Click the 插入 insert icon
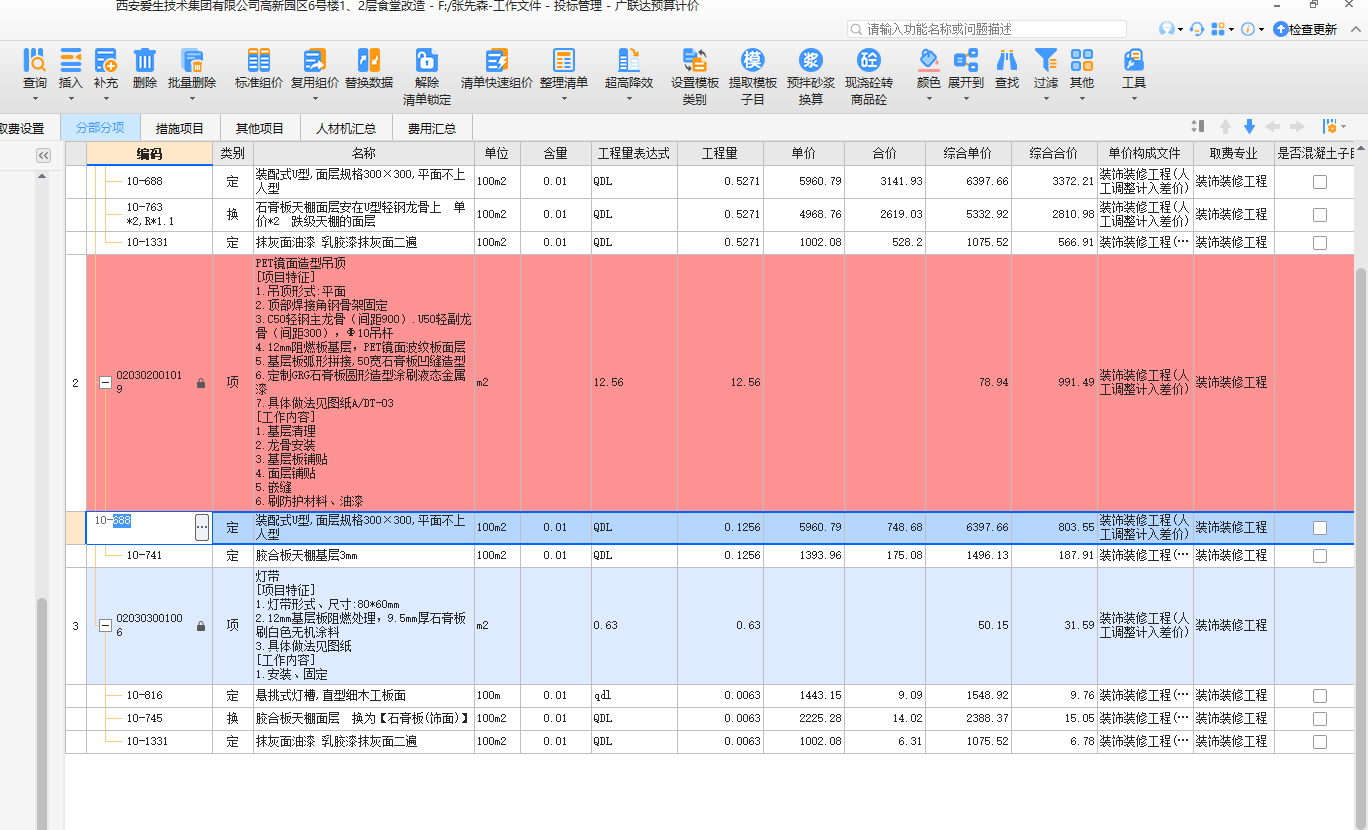The image size is (1368, 830). coord(71,60)
